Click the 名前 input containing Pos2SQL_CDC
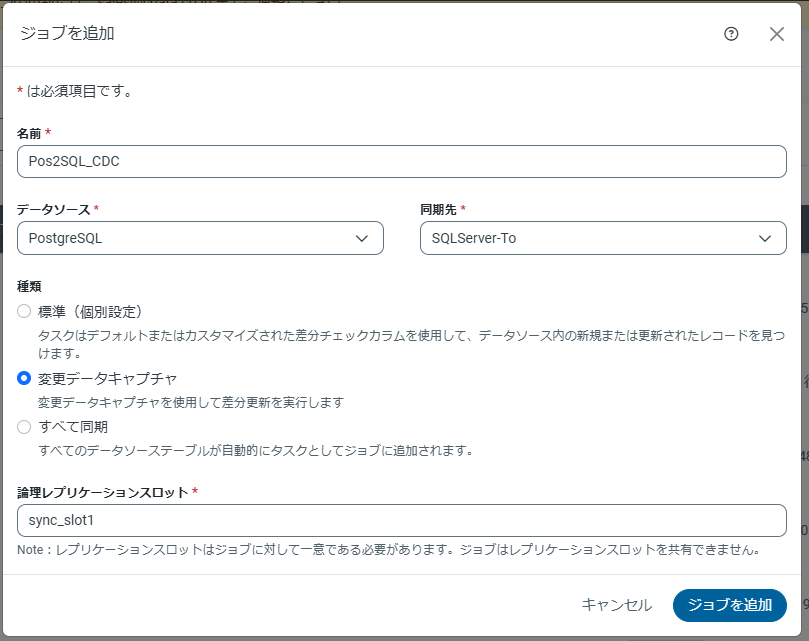Viewport: 809px width, 641px height. (x=401, y=162)
